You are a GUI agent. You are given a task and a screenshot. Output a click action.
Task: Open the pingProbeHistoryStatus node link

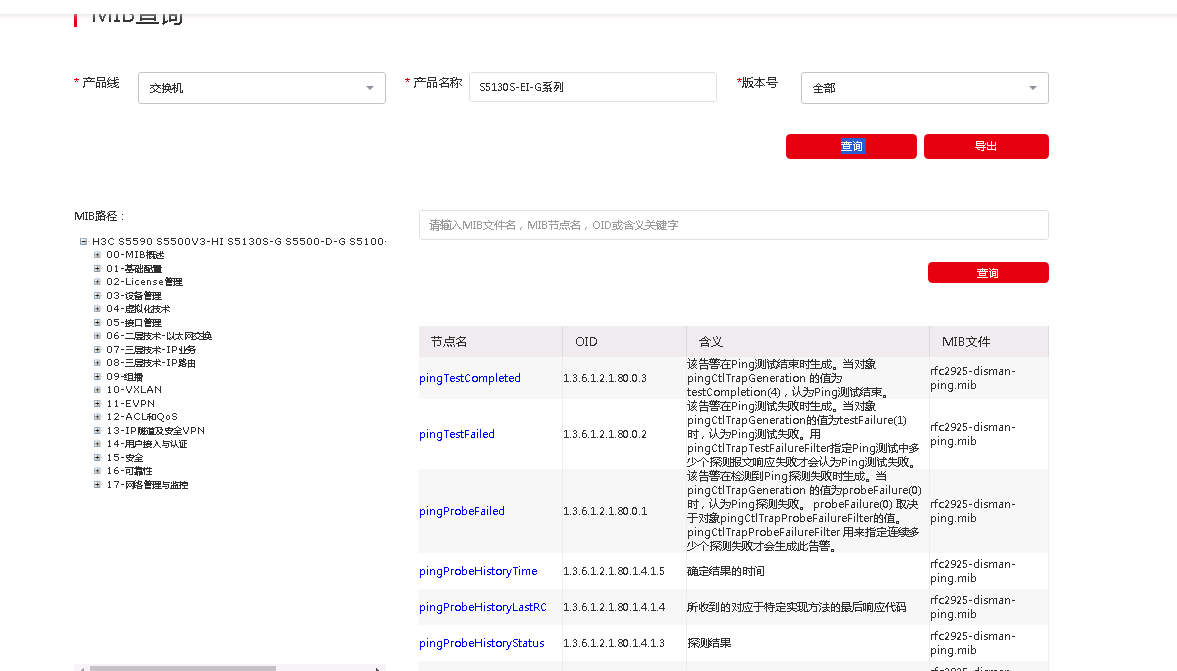pos(482,643)
